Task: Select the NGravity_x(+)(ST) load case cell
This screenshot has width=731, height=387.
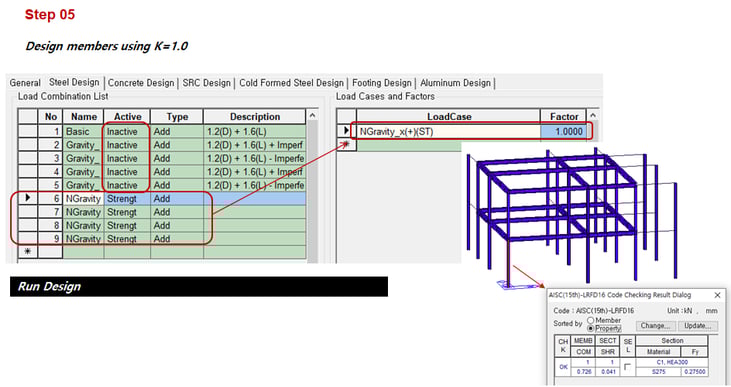Action: 448,131
